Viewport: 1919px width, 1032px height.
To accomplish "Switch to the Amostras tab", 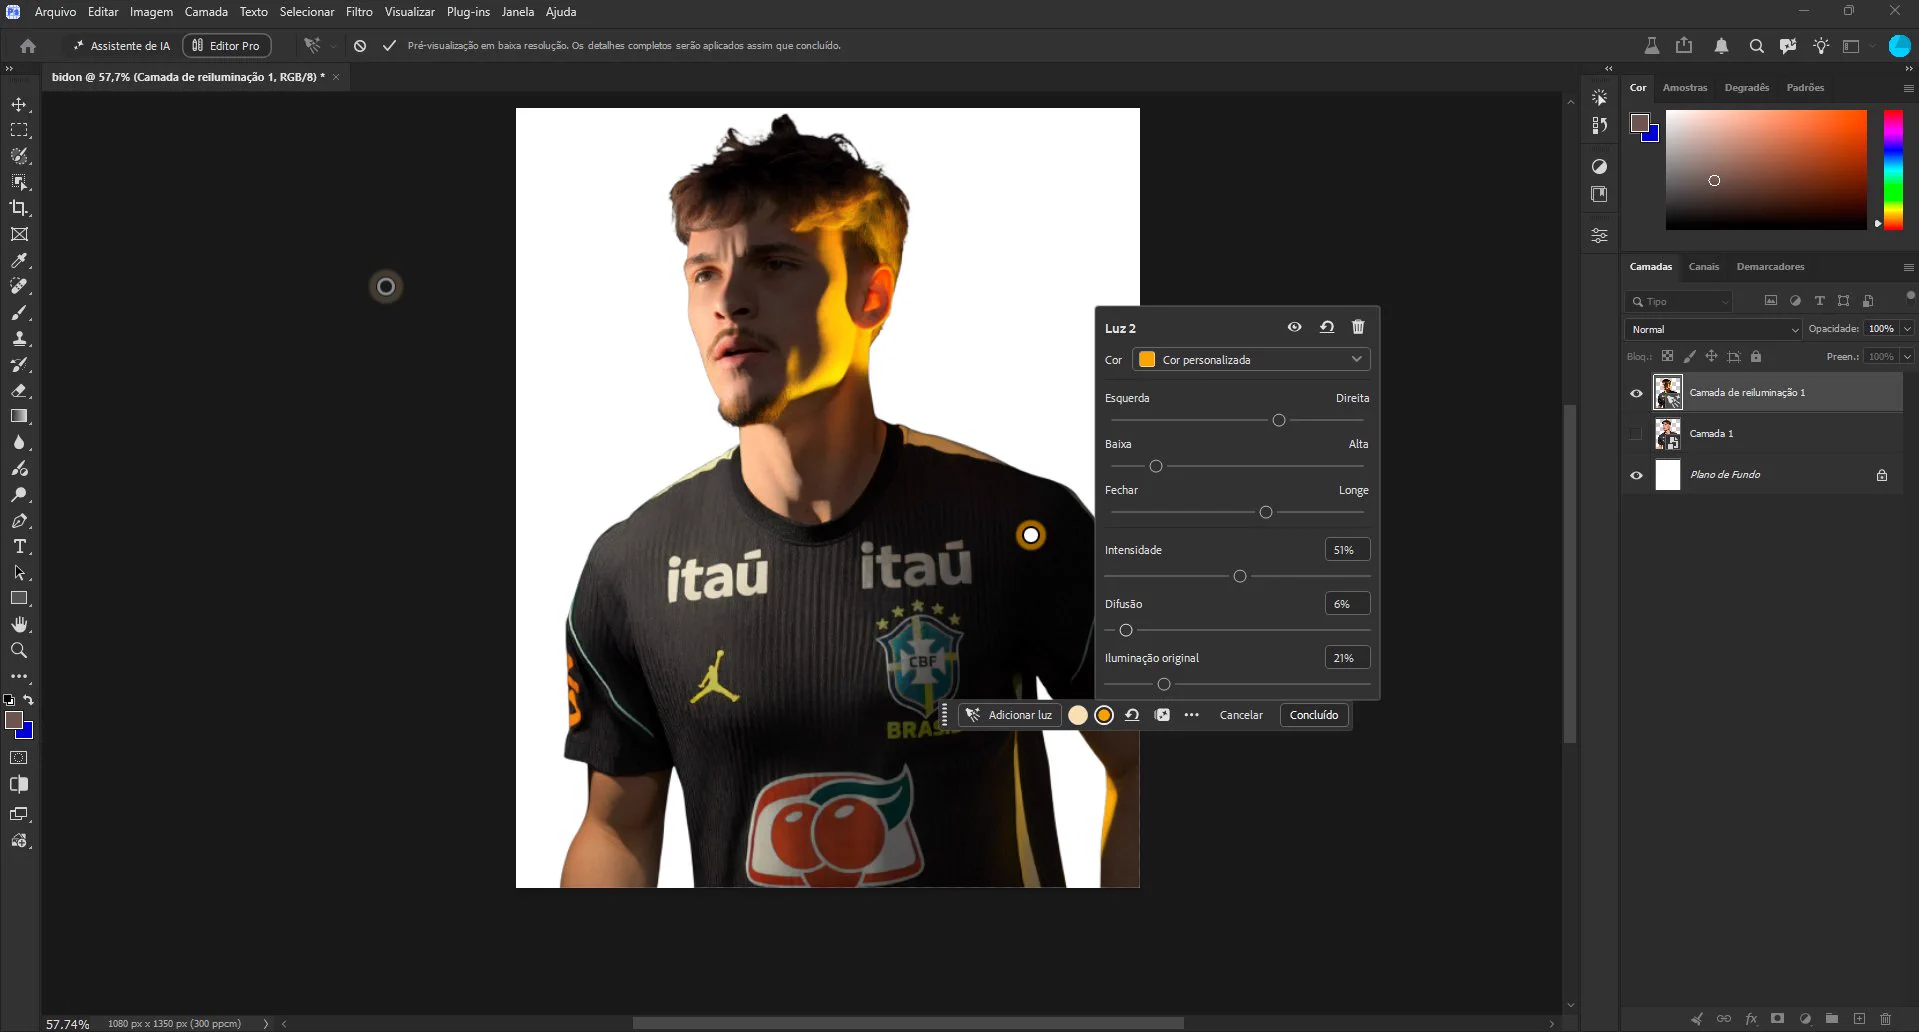I will point(1685,88).
